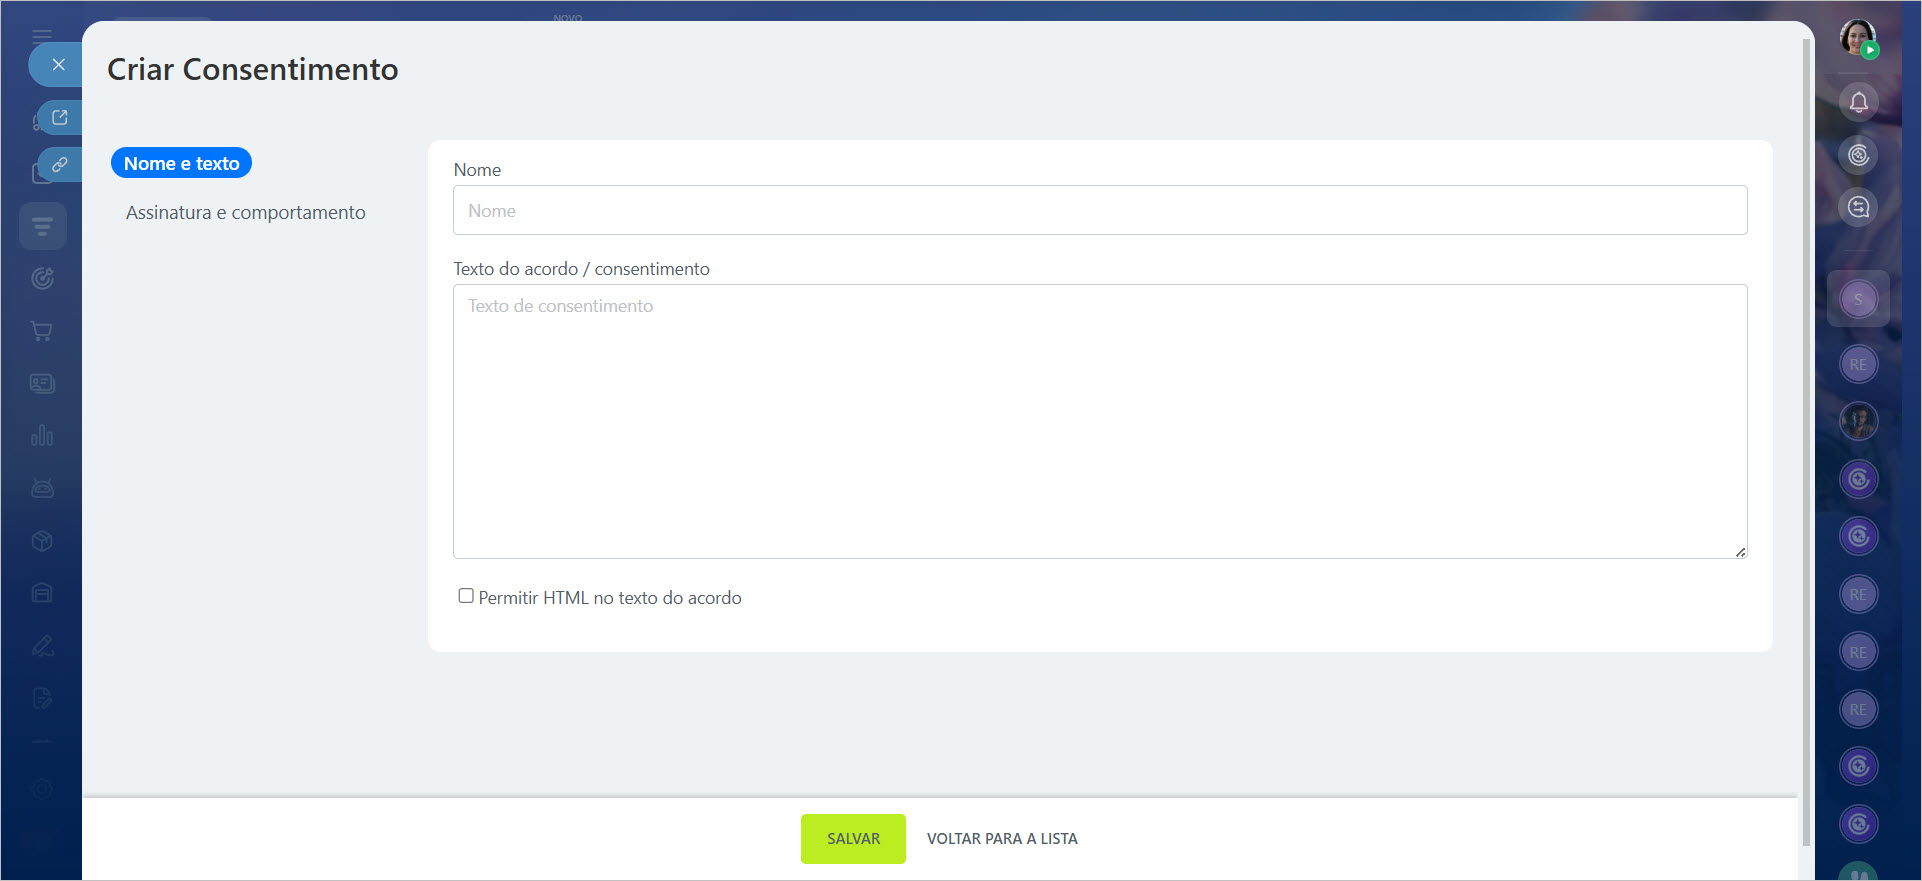Click the chat messages icon on right
The height and width of the screenshot is (881, 1922).
coord(1858,207)
